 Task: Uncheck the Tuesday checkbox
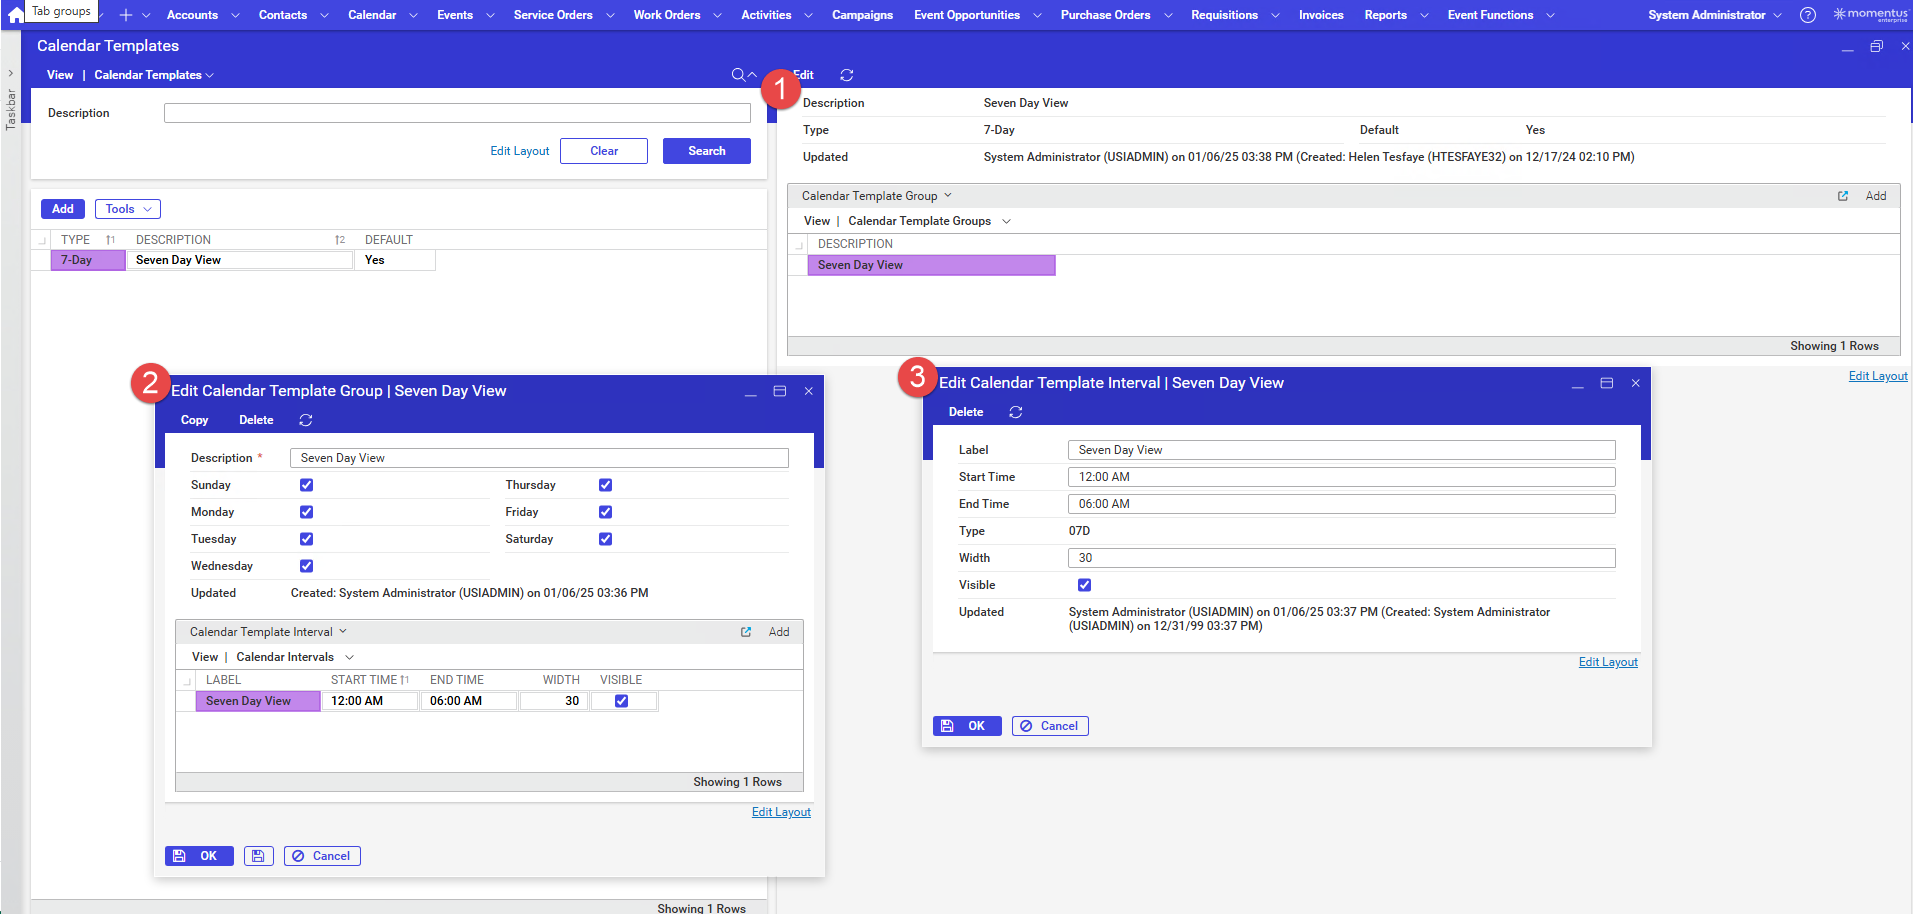click(307, 539)
